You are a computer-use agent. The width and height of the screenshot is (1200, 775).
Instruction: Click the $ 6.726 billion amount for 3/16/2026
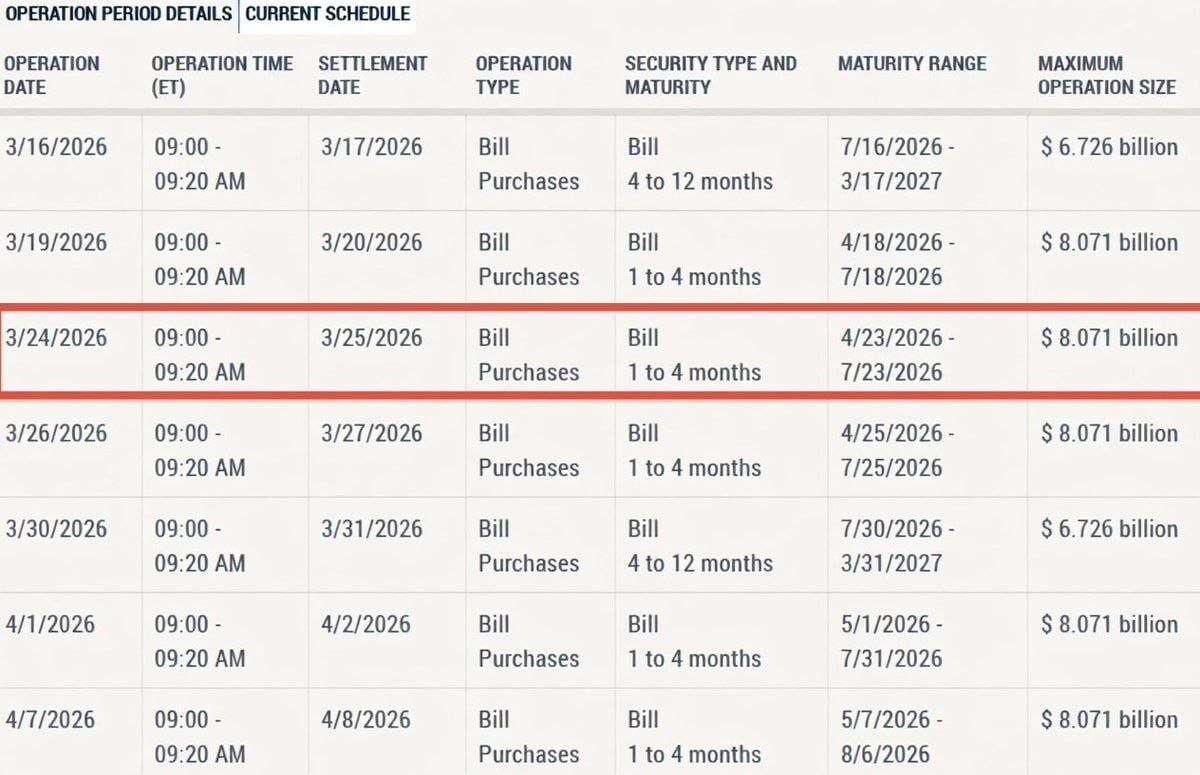tap(1109, 147)
